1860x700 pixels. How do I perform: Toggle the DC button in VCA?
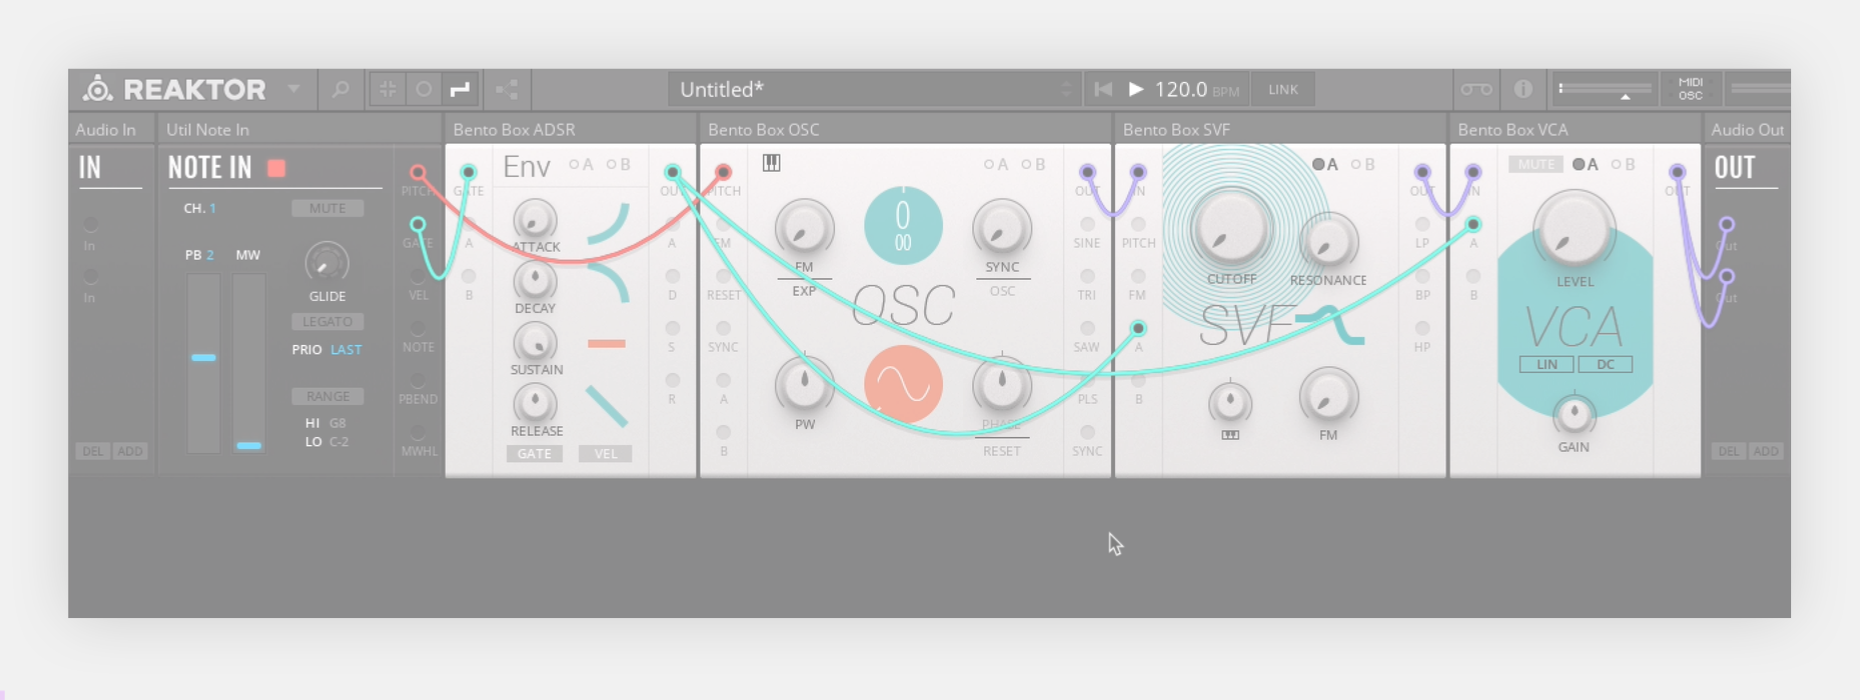pyautogui.click(x=1606, y=364)
